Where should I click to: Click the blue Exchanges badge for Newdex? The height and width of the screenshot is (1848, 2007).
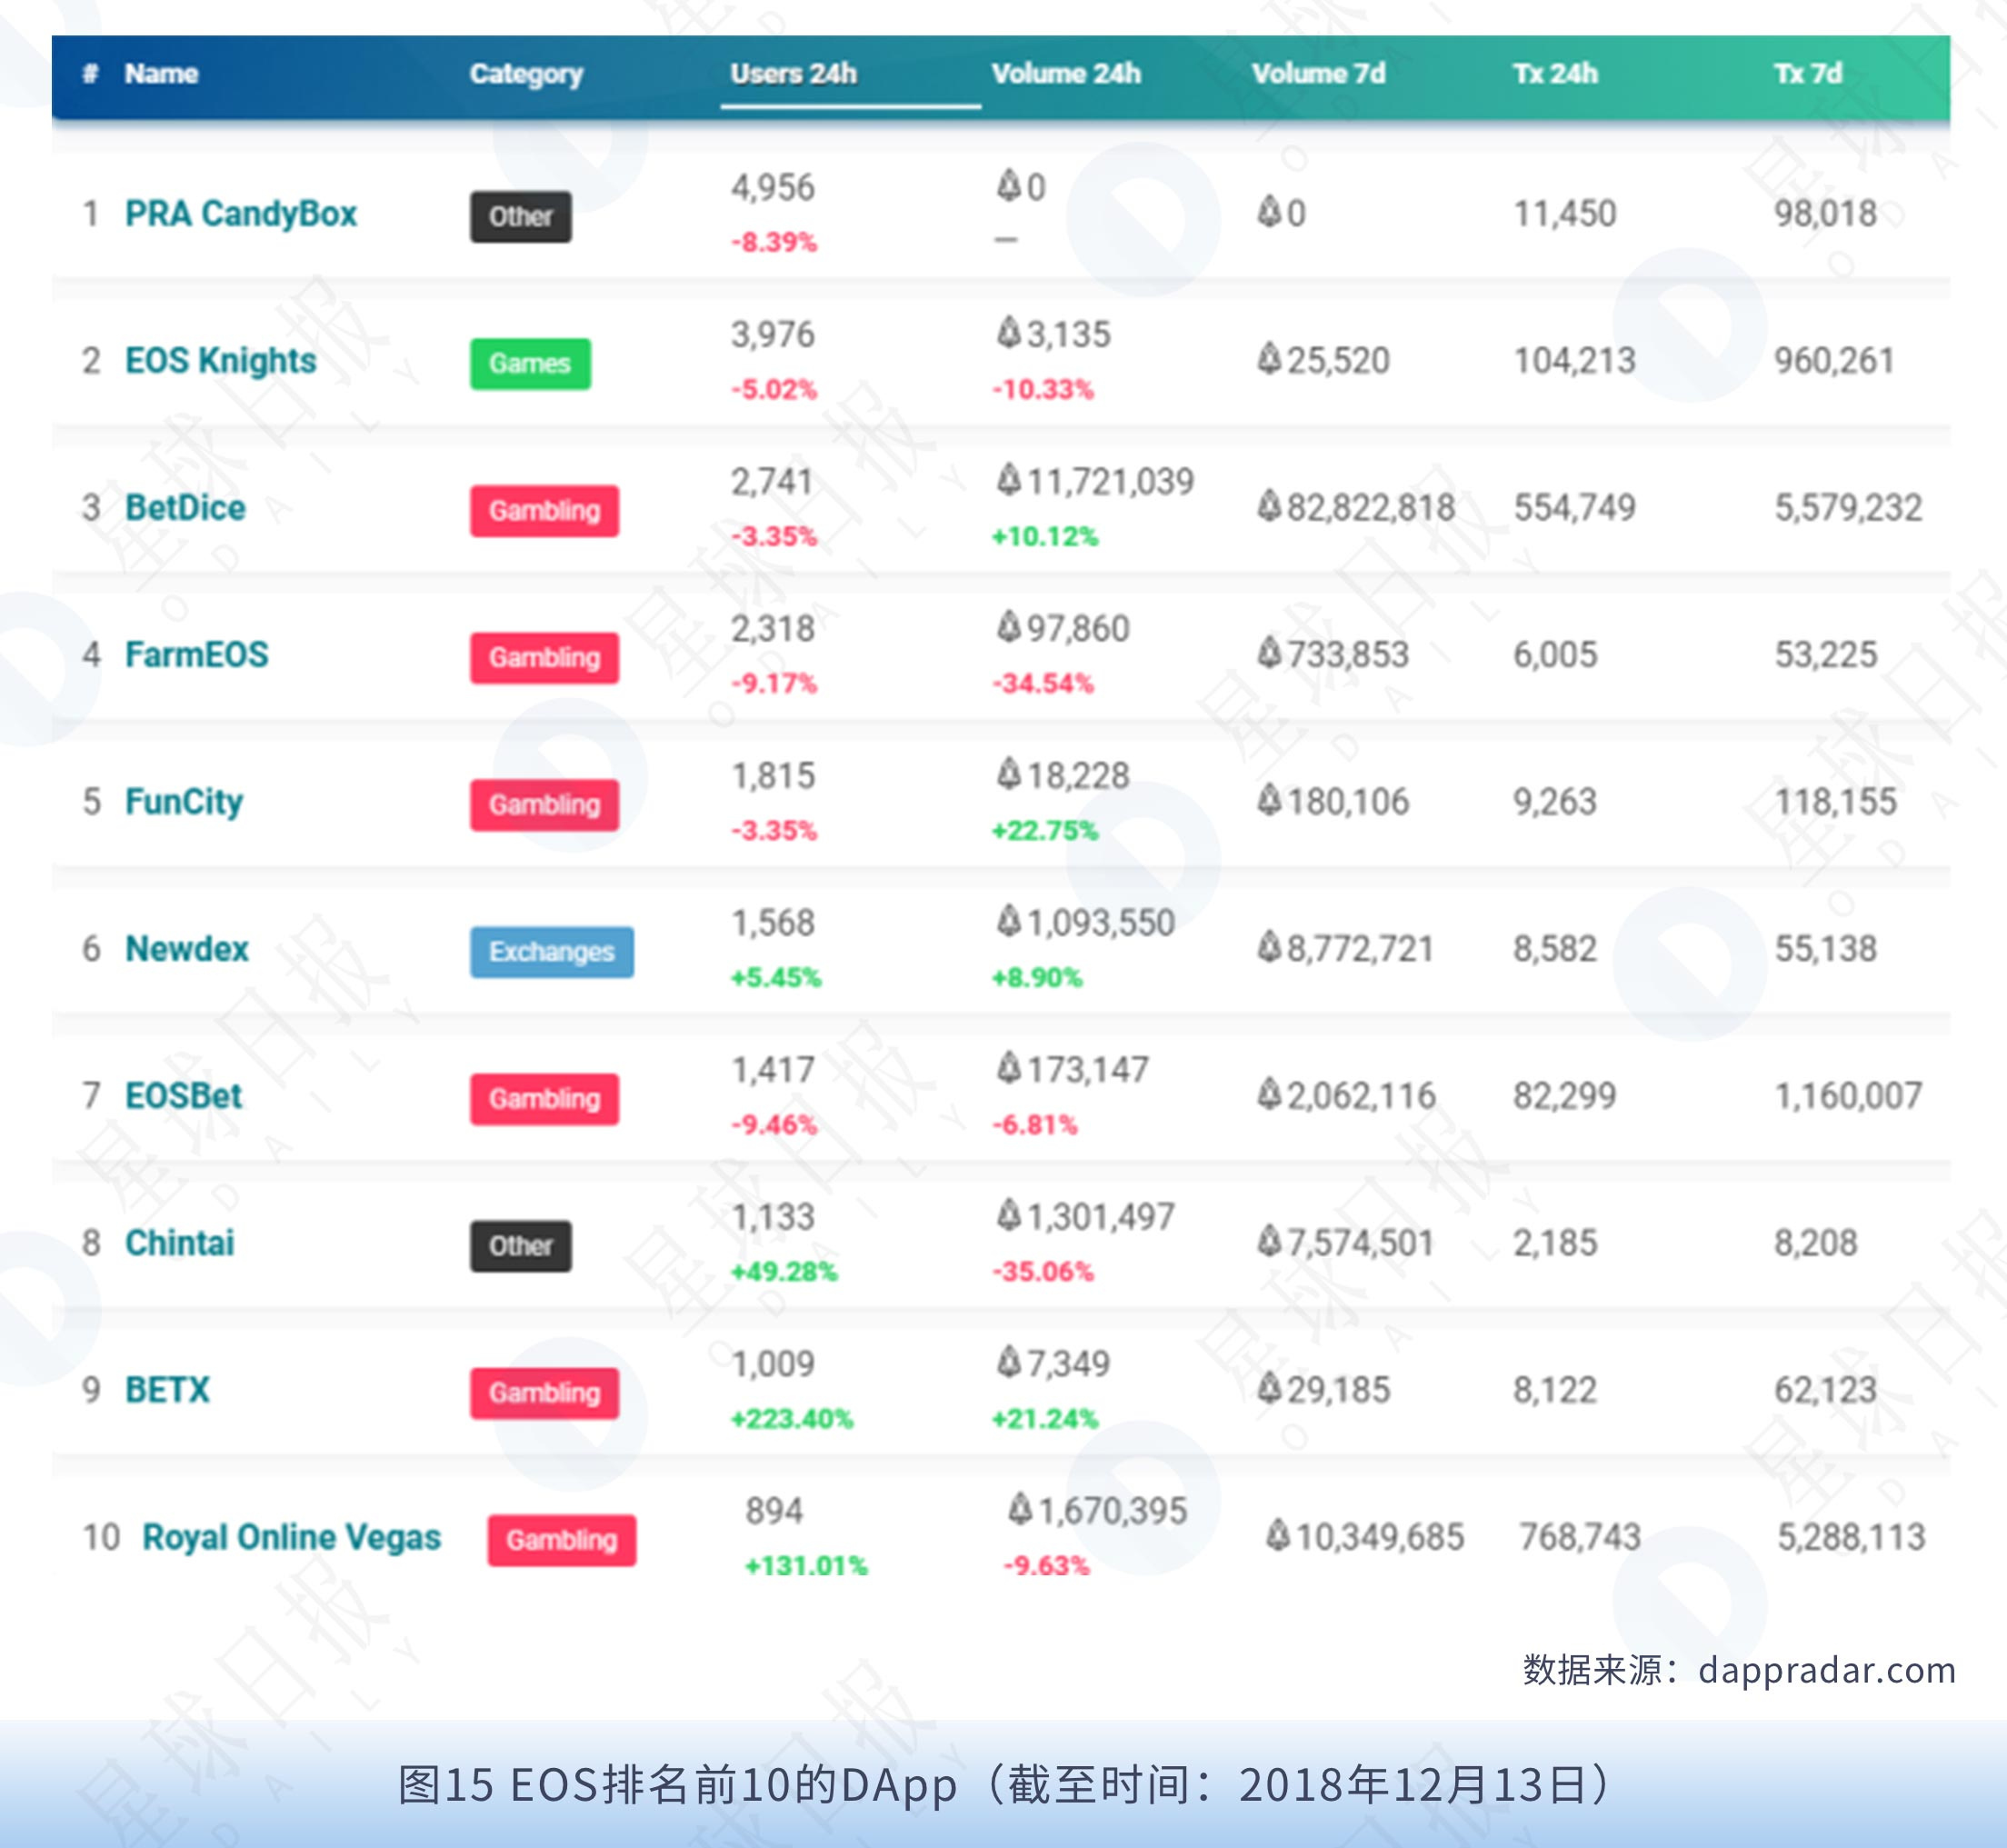pyautogui.click(x=551, y=952)
